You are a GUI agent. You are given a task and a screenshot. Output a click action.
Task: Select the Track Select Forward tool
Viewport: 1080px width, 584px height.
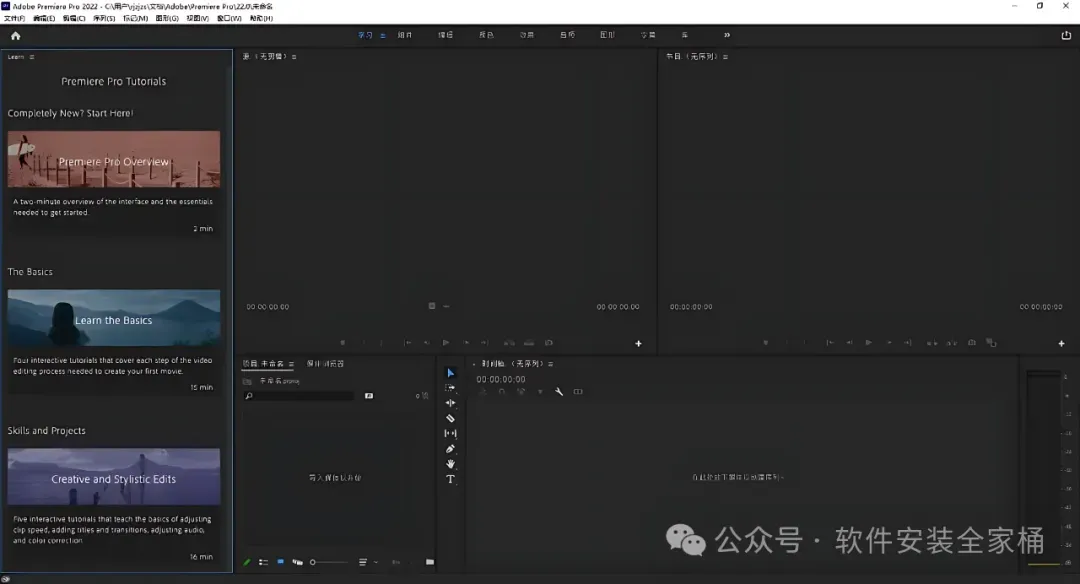[450, 388]
